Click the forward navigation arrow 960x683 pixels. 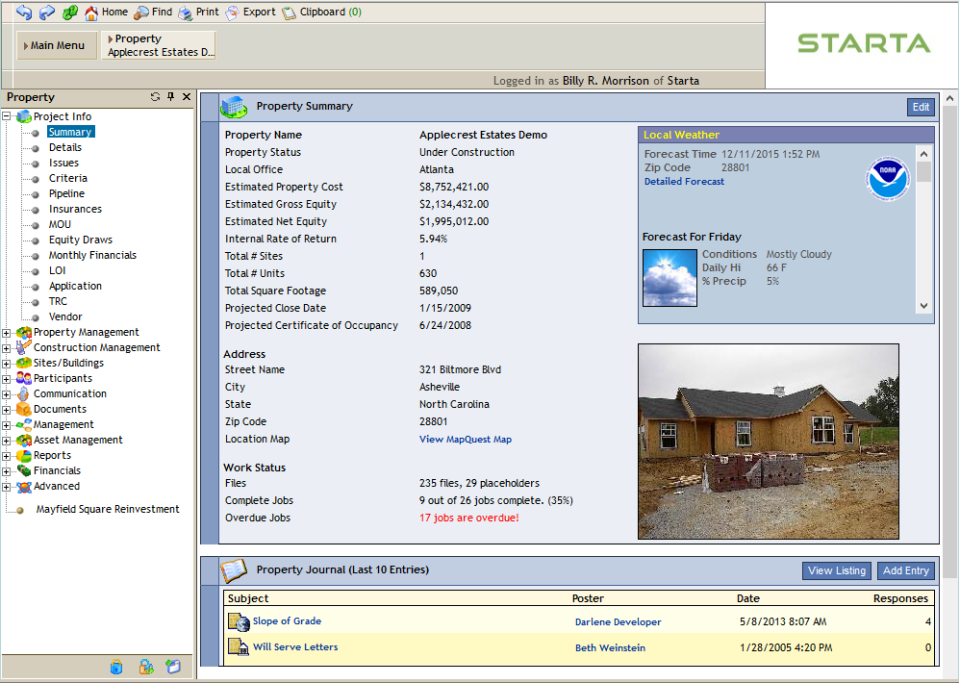click(x=46, y=12)
